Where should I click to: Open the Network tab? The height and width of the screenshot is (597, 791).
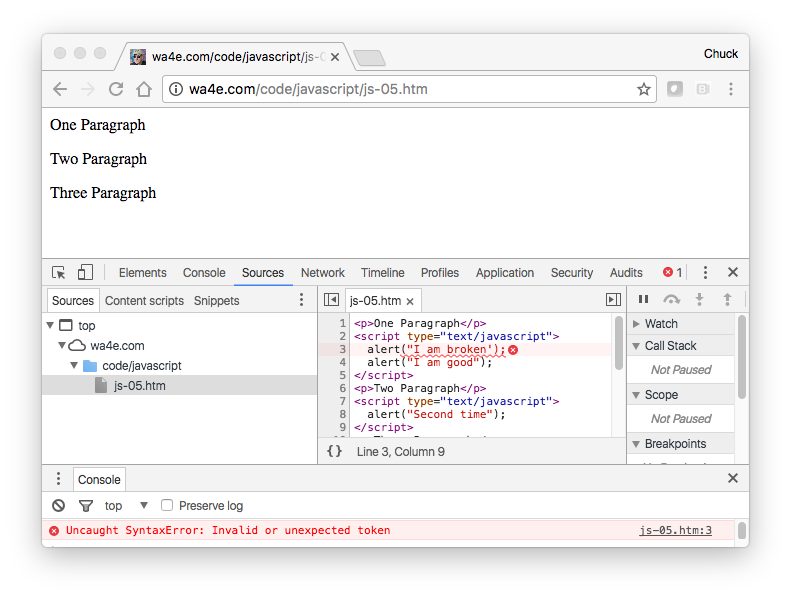pos(322,273)
